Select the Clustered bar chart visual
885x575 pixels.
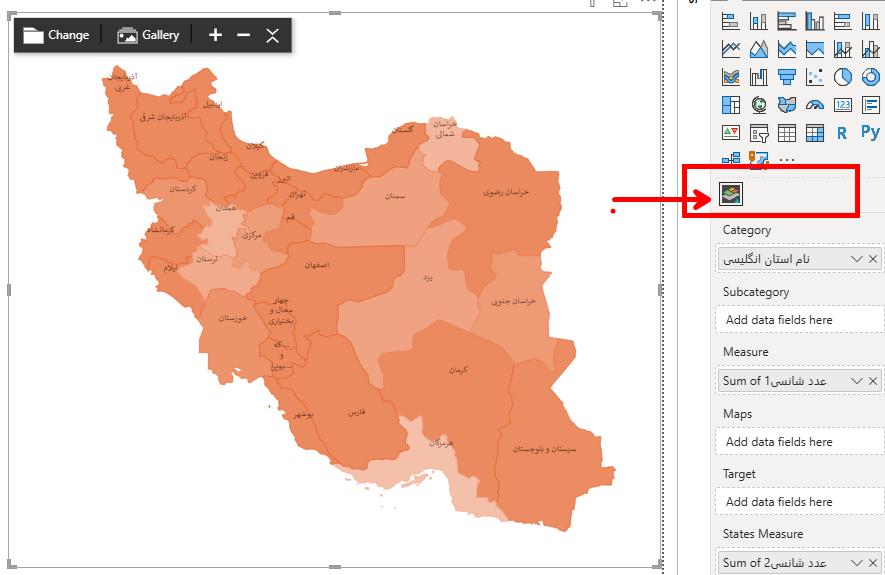pyautogui.click(x=787, y=21)
